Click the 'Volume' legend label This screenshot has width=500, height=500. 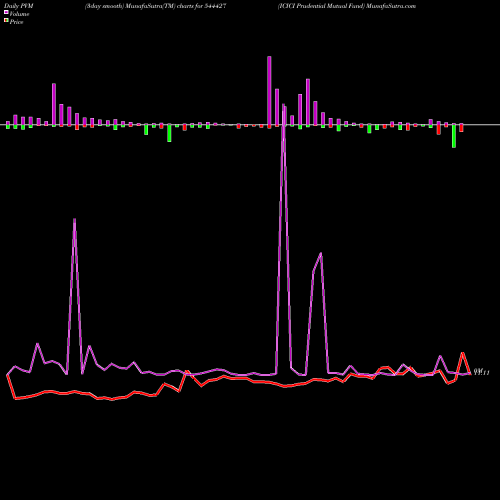(x=19, y=14)
